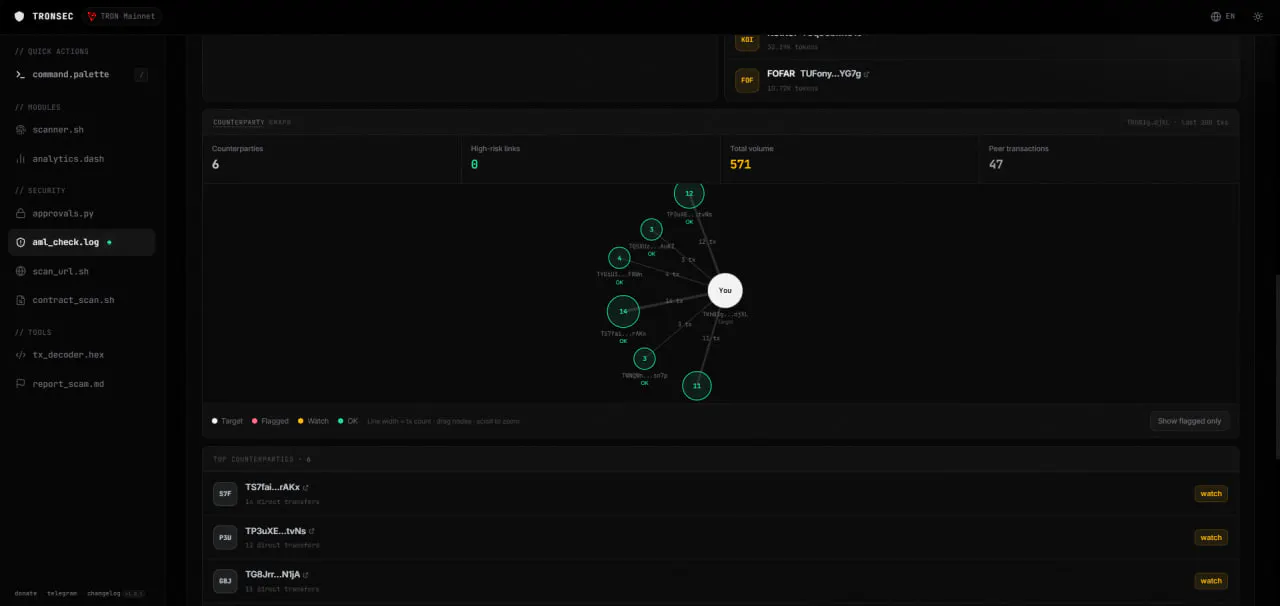Open the EN language selector
This screenshot has height=606, width=1280.
1222,16
